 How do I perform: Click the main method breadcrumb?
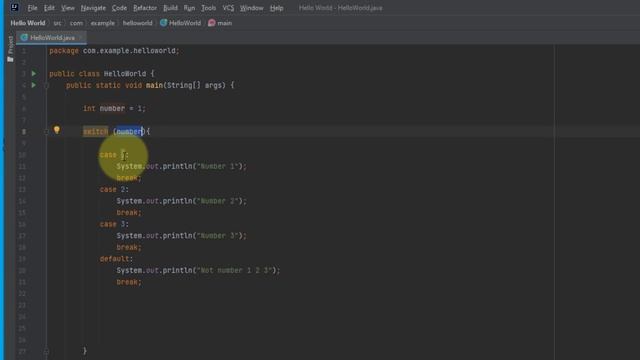coord(220,23)
